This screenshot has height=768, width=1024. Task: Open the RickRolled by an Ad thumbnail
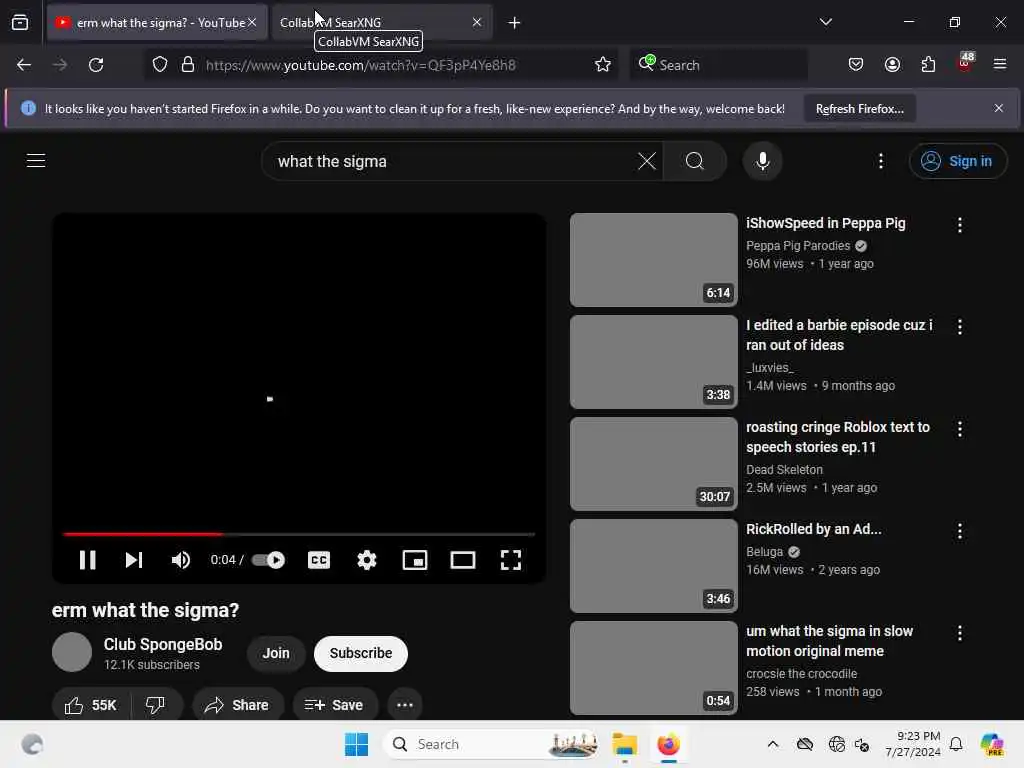click(654, 566)
